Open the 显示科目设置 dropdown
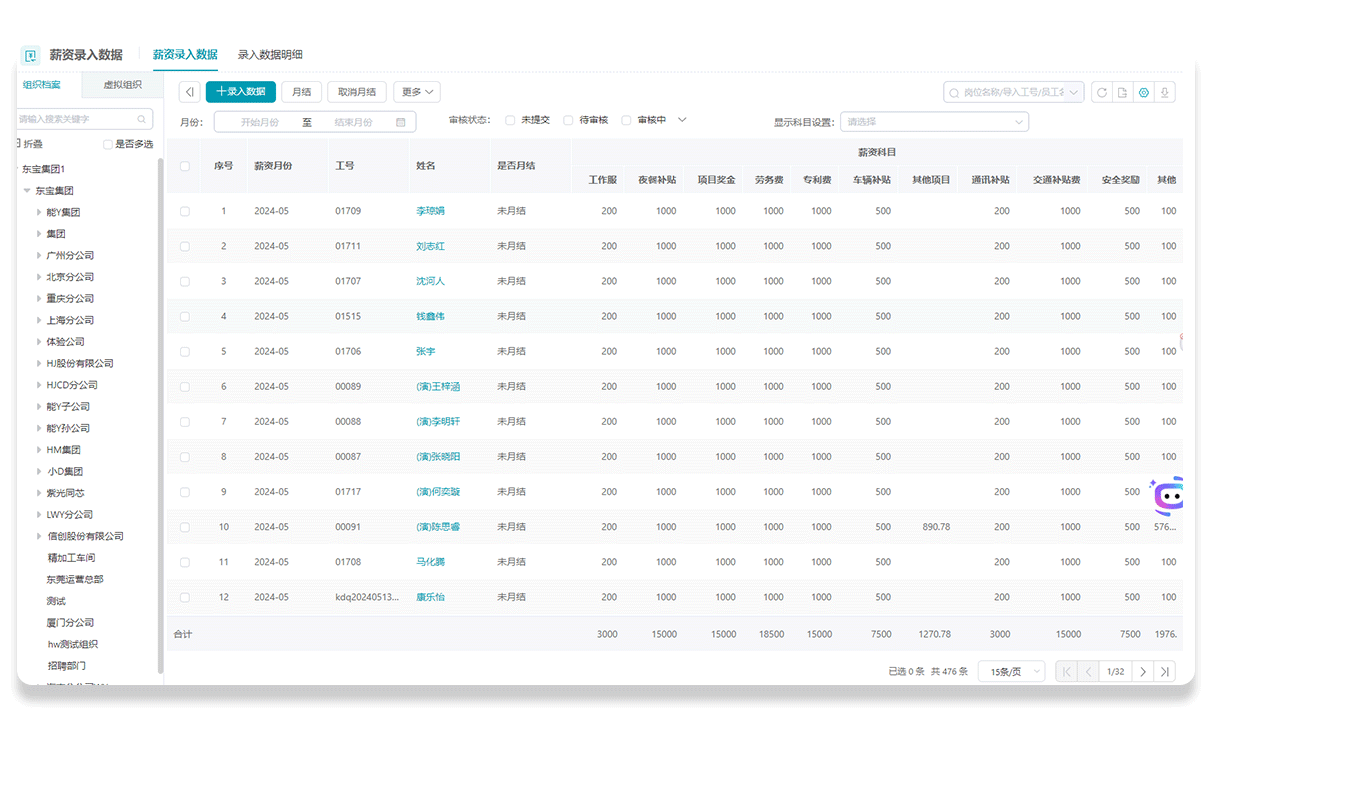The width and height of the screenshot is (1353, 795). (x=934, y=122)
